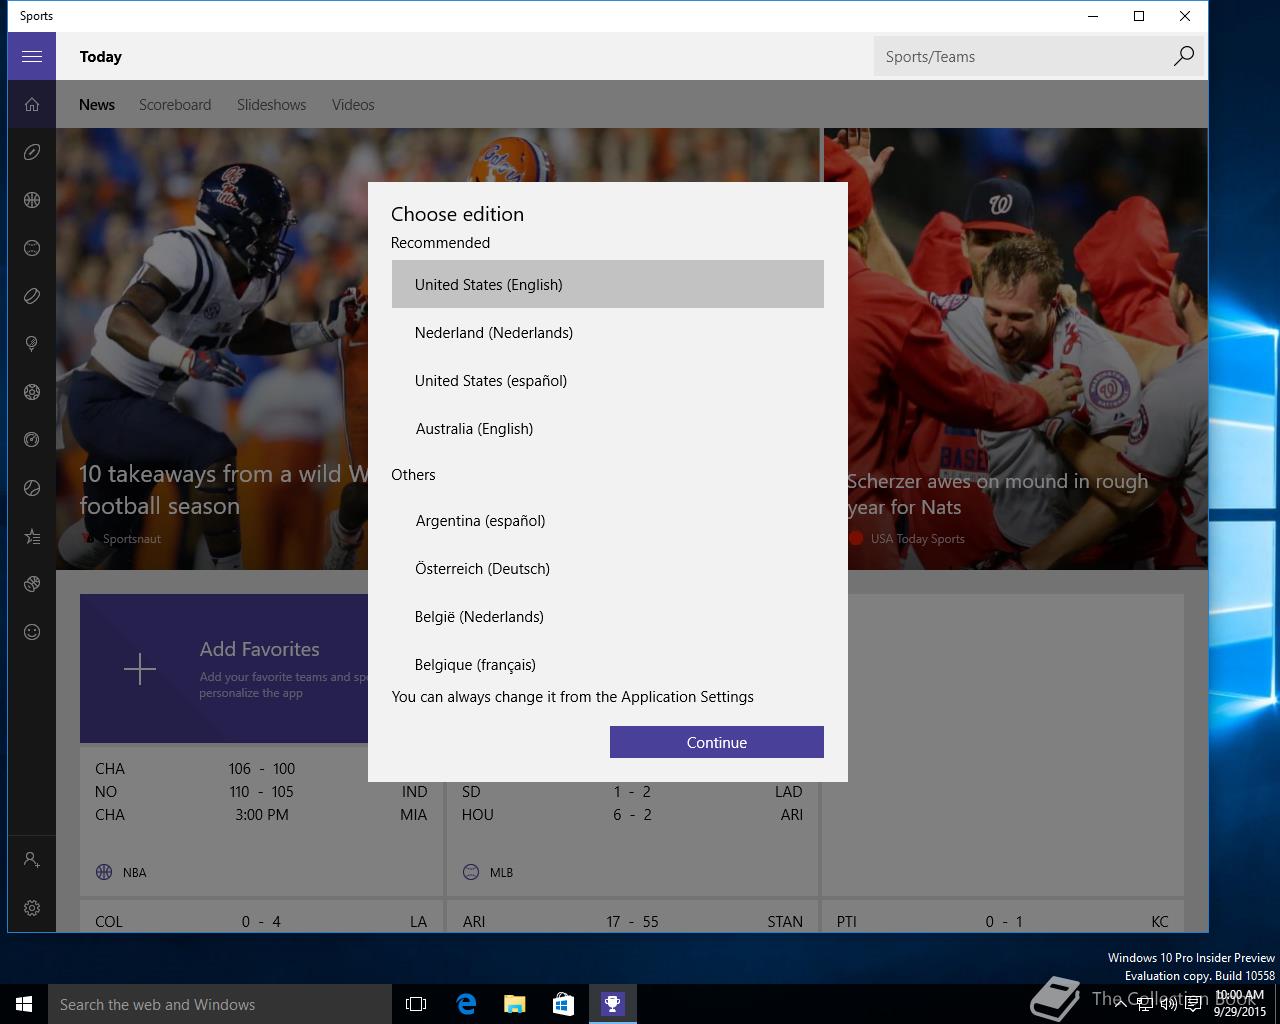Click the smiley feedback icon
This screenshot has width=1280, height=1024.
(32, 632)
